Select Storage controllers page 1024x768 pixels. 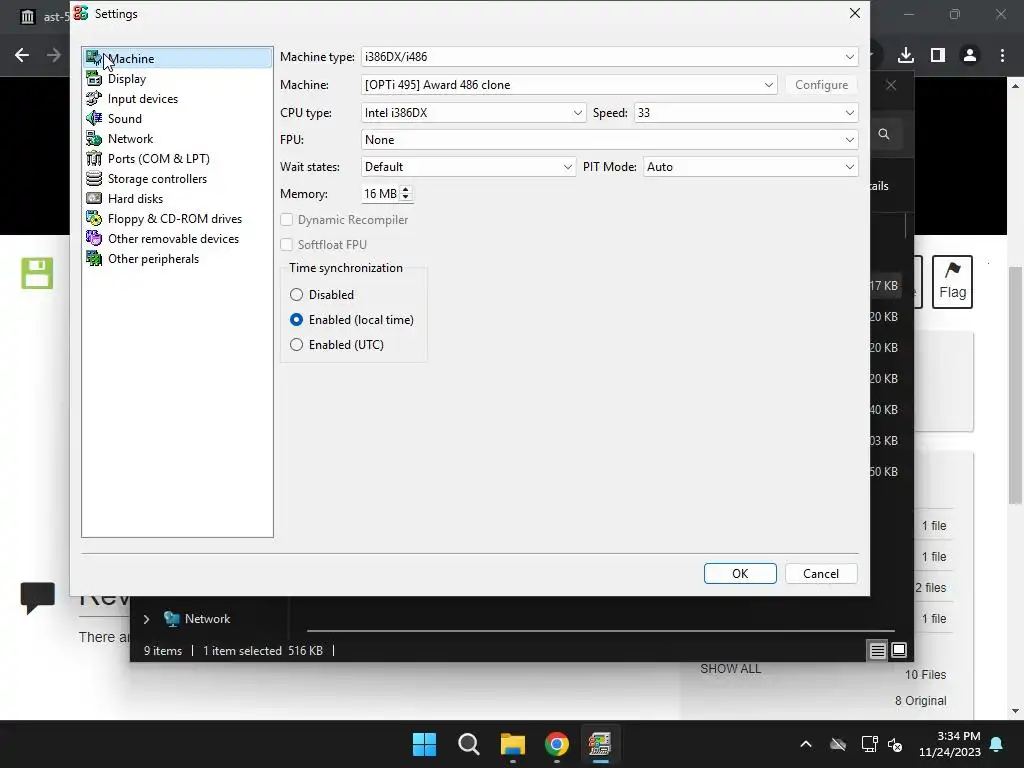(157, 178)
